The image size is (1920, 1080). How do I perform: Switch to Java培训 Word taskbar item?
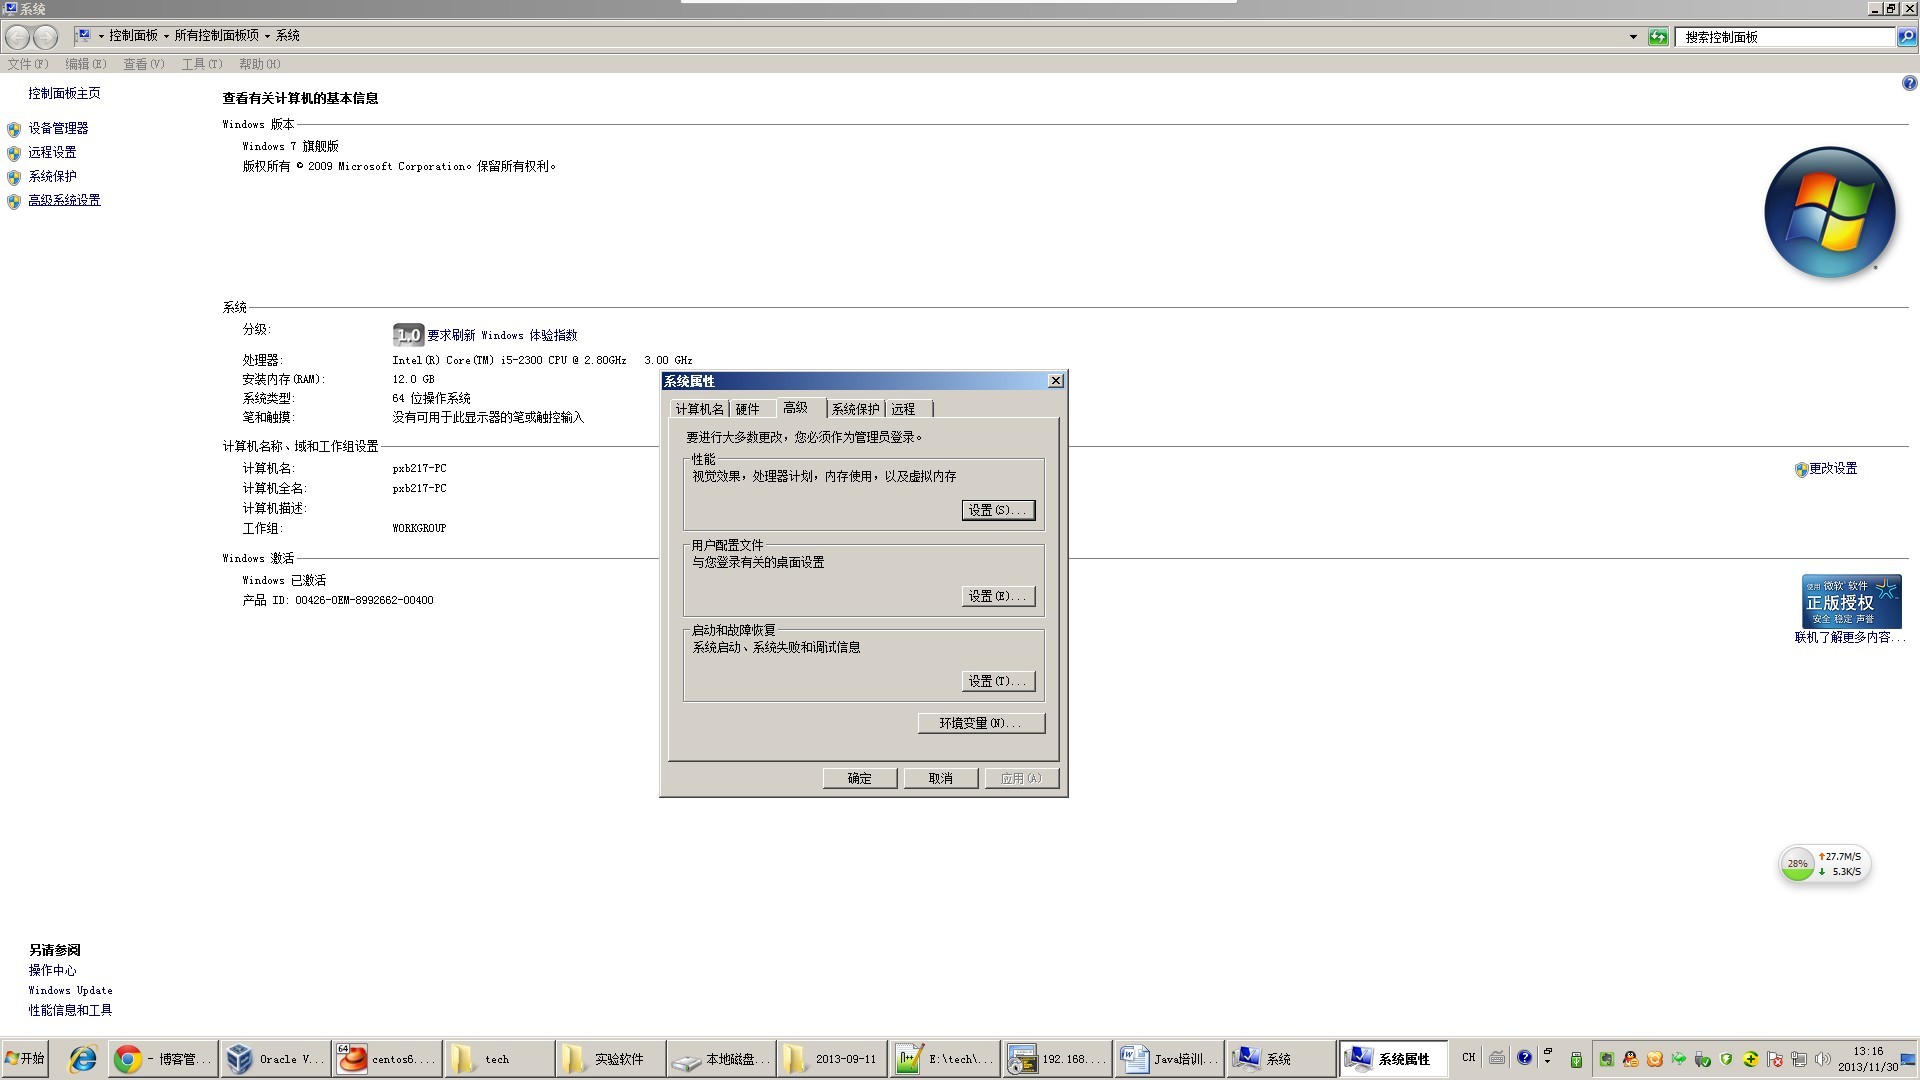pyautogui.click(x=1169, y=1059)
